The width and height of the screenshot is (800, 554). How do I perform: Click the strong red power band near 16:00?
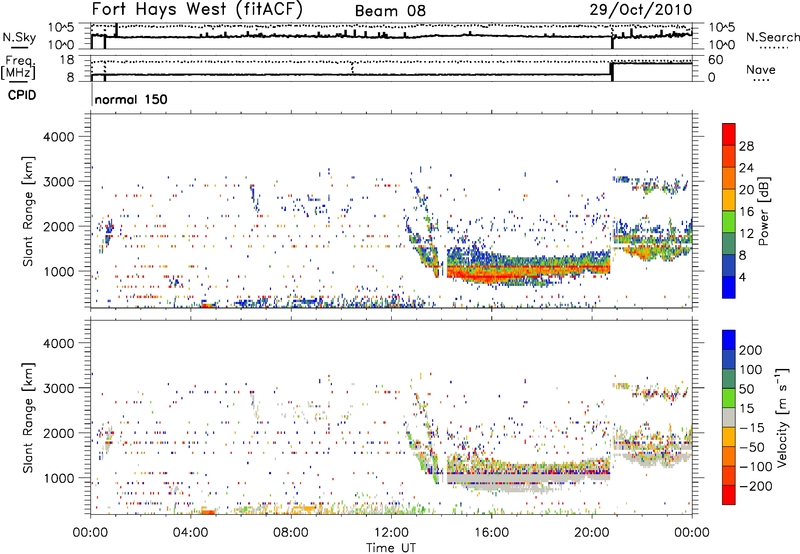491,272
